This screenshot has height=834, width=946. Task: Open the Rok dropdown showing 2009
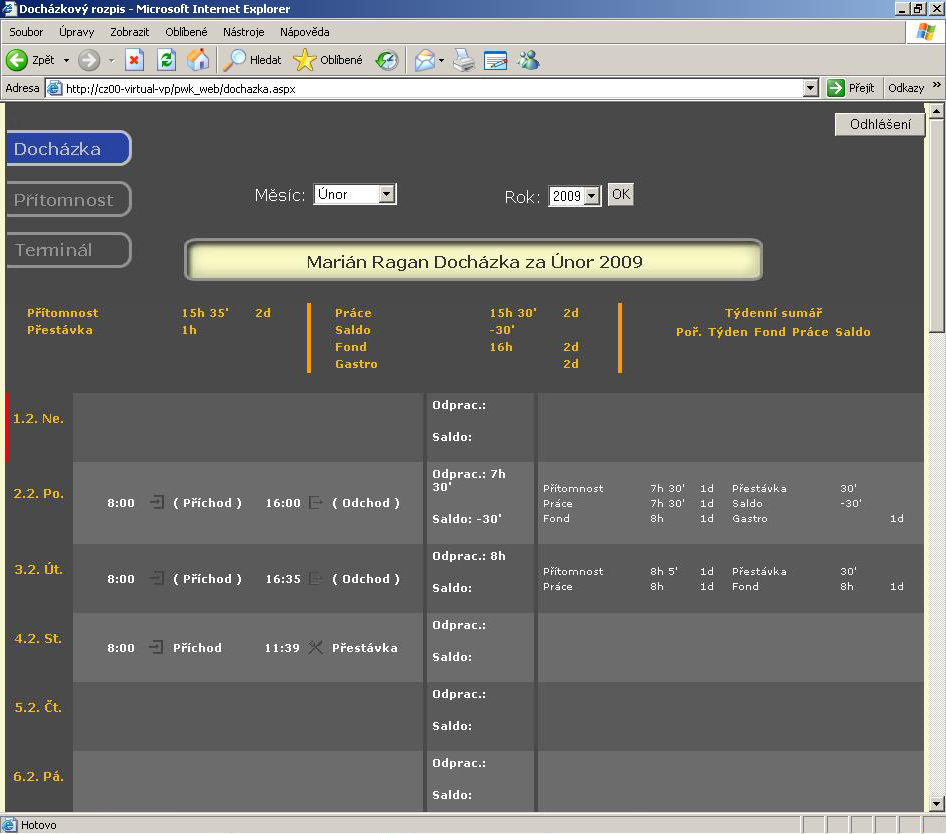point(592,196)
